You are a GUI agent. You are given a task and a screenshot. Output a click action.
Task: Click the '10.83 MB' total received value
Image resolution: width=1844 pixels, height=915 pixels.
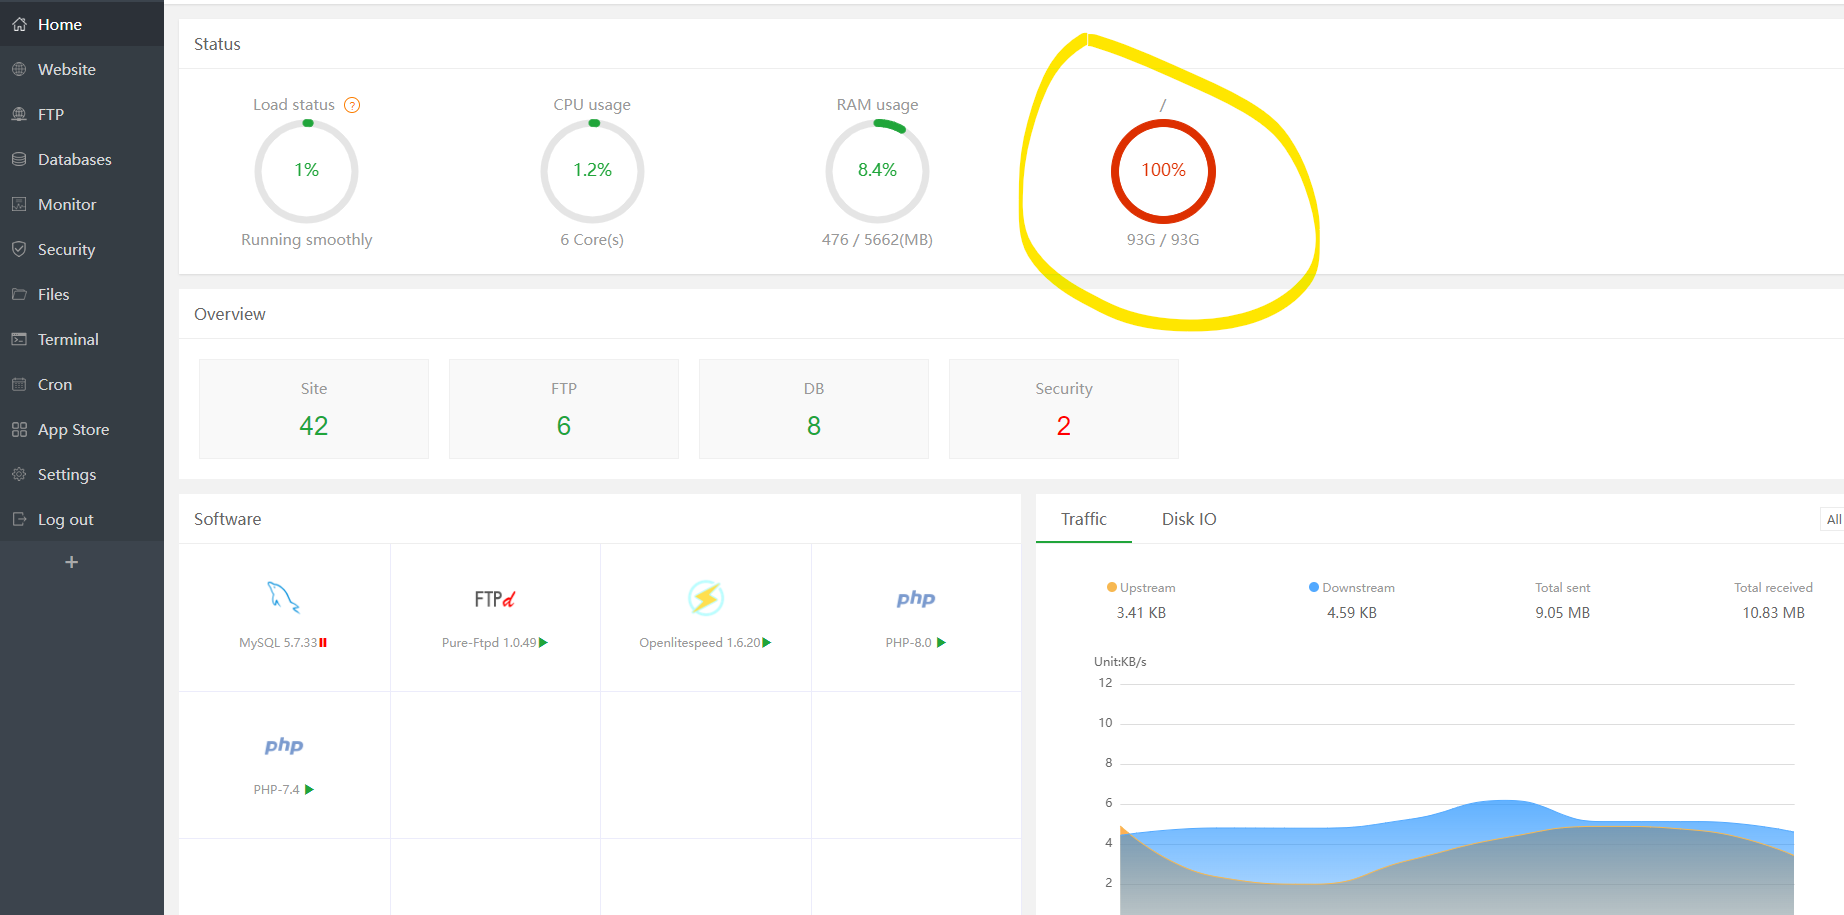tap(1774, 613)
